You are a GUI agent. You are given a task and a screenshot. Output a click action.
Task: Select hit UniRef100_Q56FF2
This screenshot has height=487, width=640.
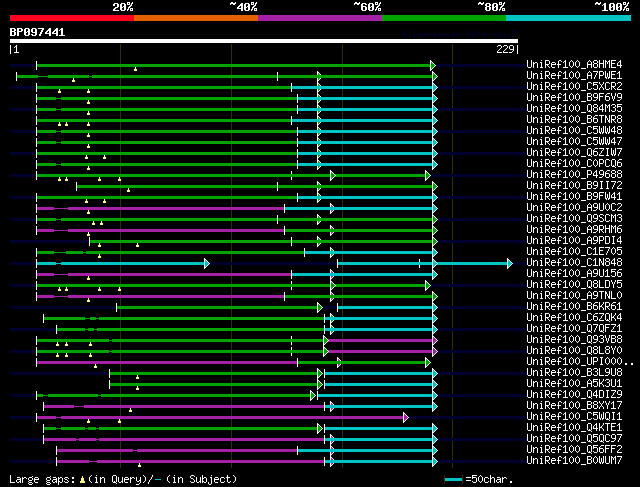point(574,450)
